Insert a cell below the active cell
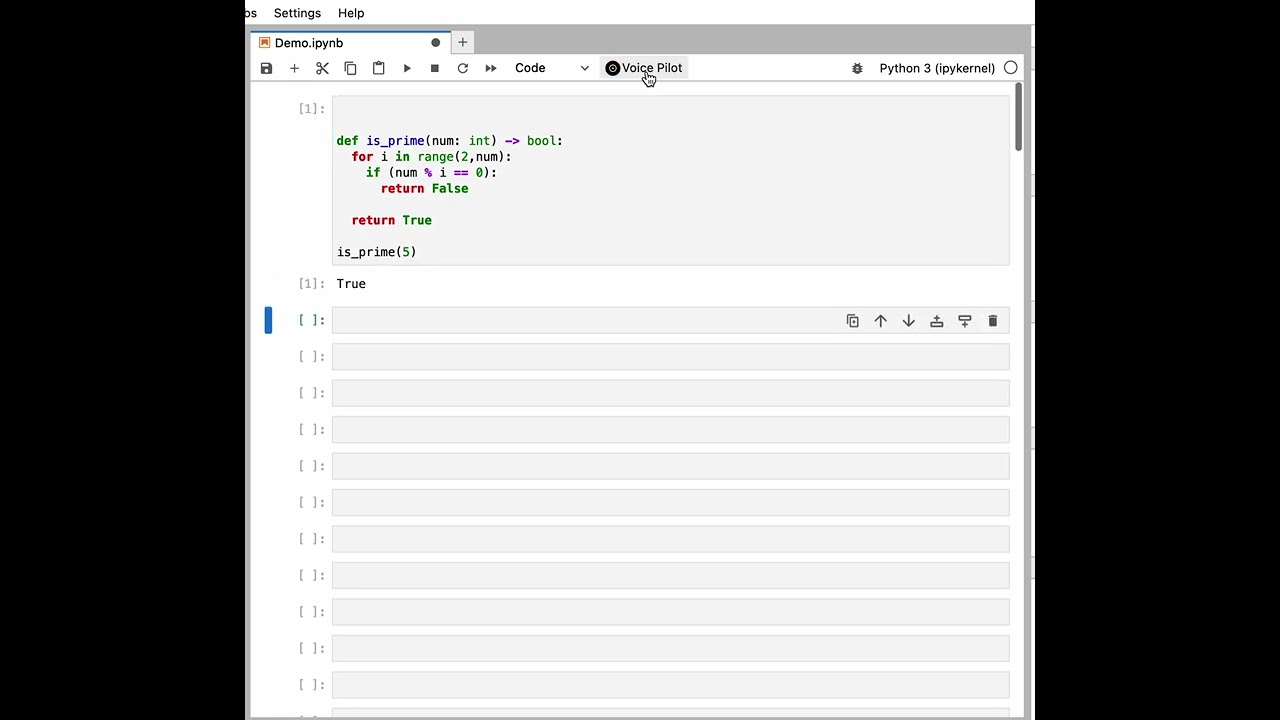This screenshot has width=1280, height=720. click(x=965, y=321)
